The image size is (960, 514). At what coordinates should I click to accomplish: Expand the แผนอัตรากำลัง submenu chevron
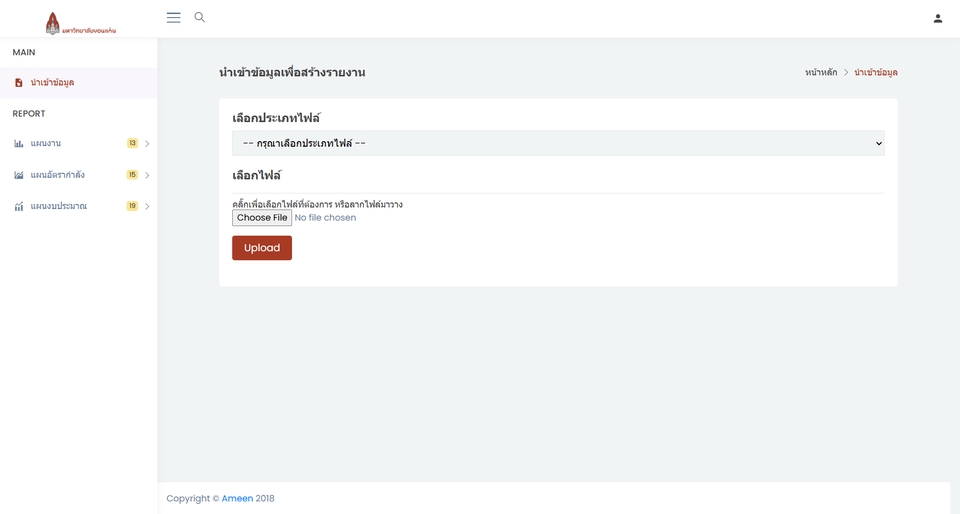[147, 175]
